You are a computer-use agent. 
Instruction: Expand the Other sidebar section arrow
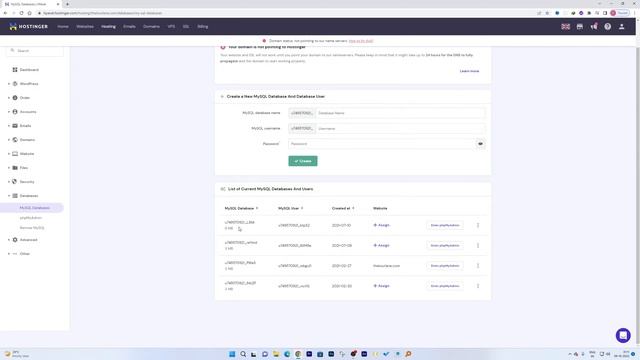[9, 254]
